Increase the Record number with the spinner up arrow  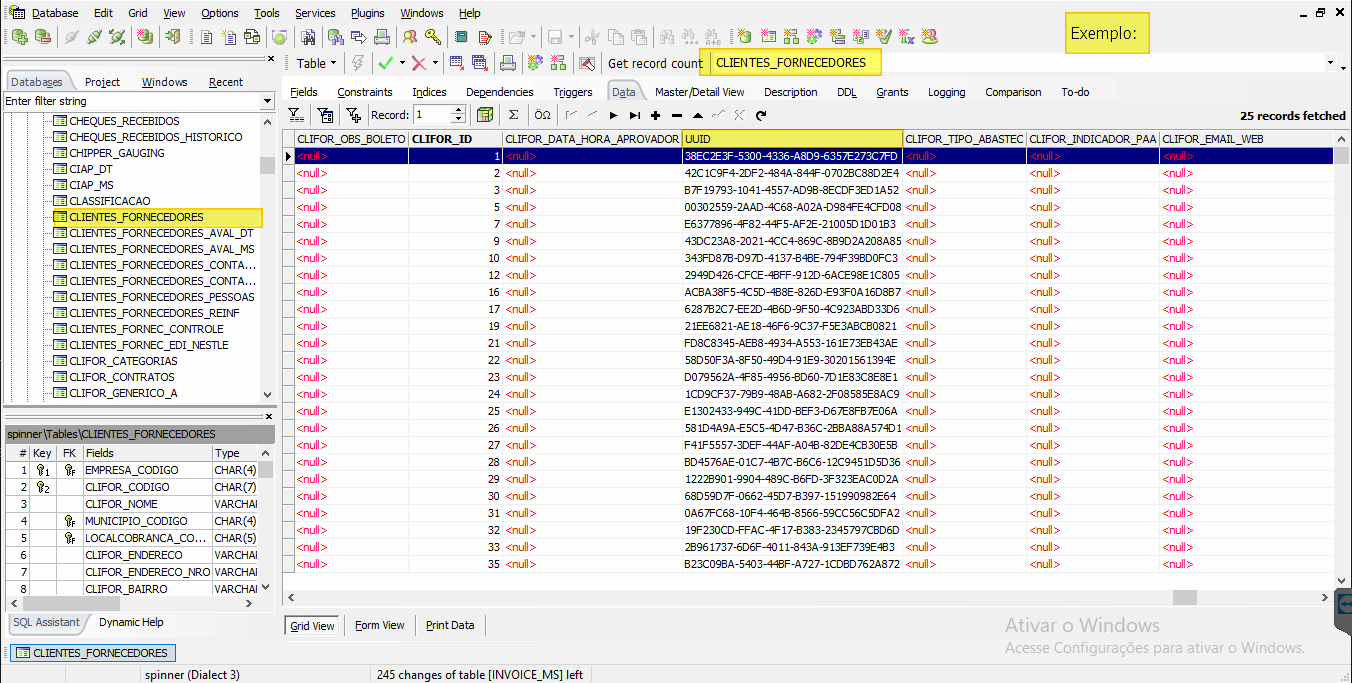click(459, 111)
